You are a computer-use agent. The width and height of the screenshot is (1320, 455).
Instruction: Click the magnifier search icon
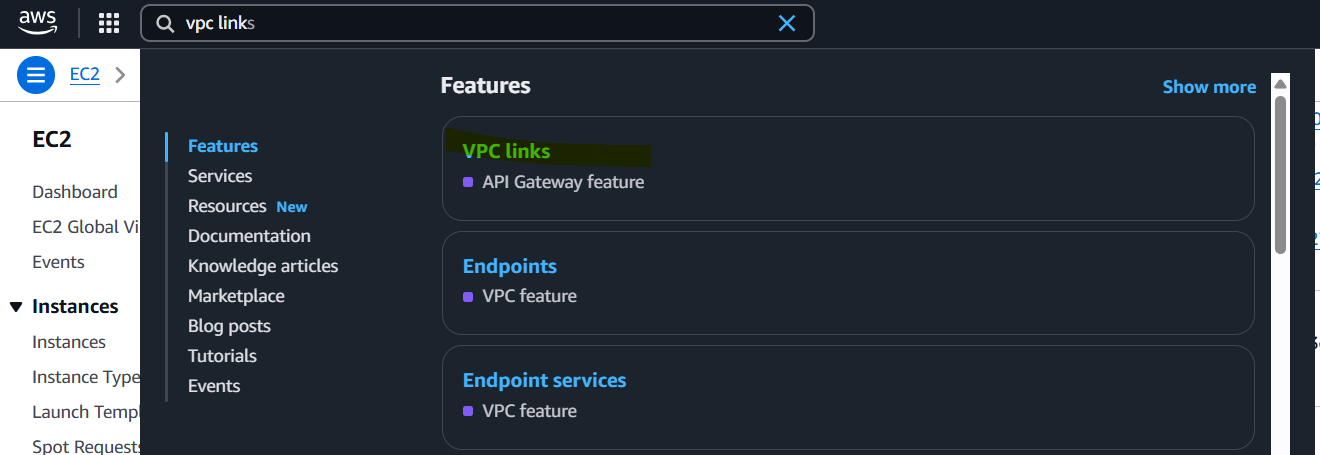(165, 23)
